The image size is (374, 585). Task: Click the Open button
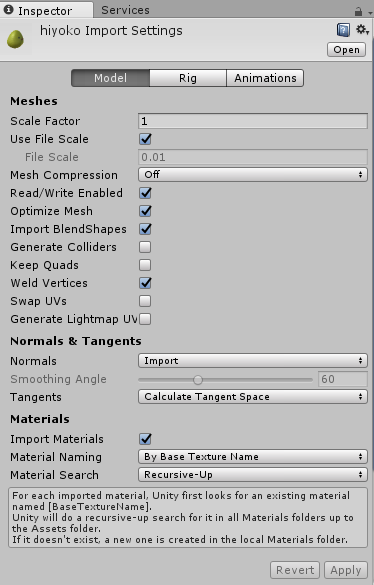(346, 50)
